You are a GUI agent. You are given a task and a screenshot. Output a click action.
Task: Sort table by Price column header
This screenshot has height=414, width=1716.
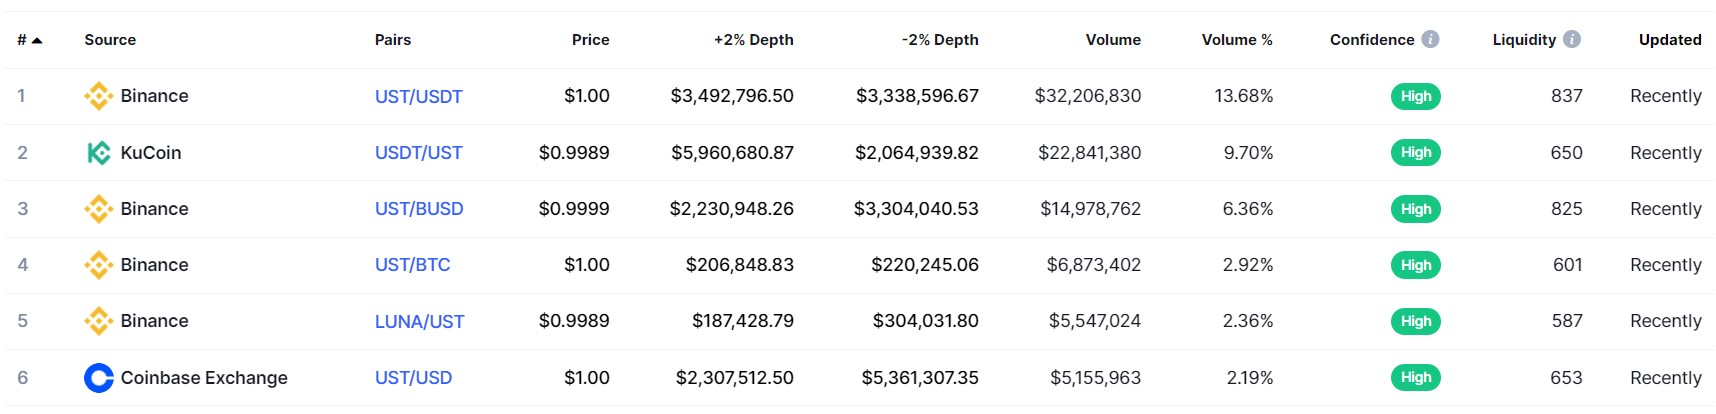(x=590, y=40)
